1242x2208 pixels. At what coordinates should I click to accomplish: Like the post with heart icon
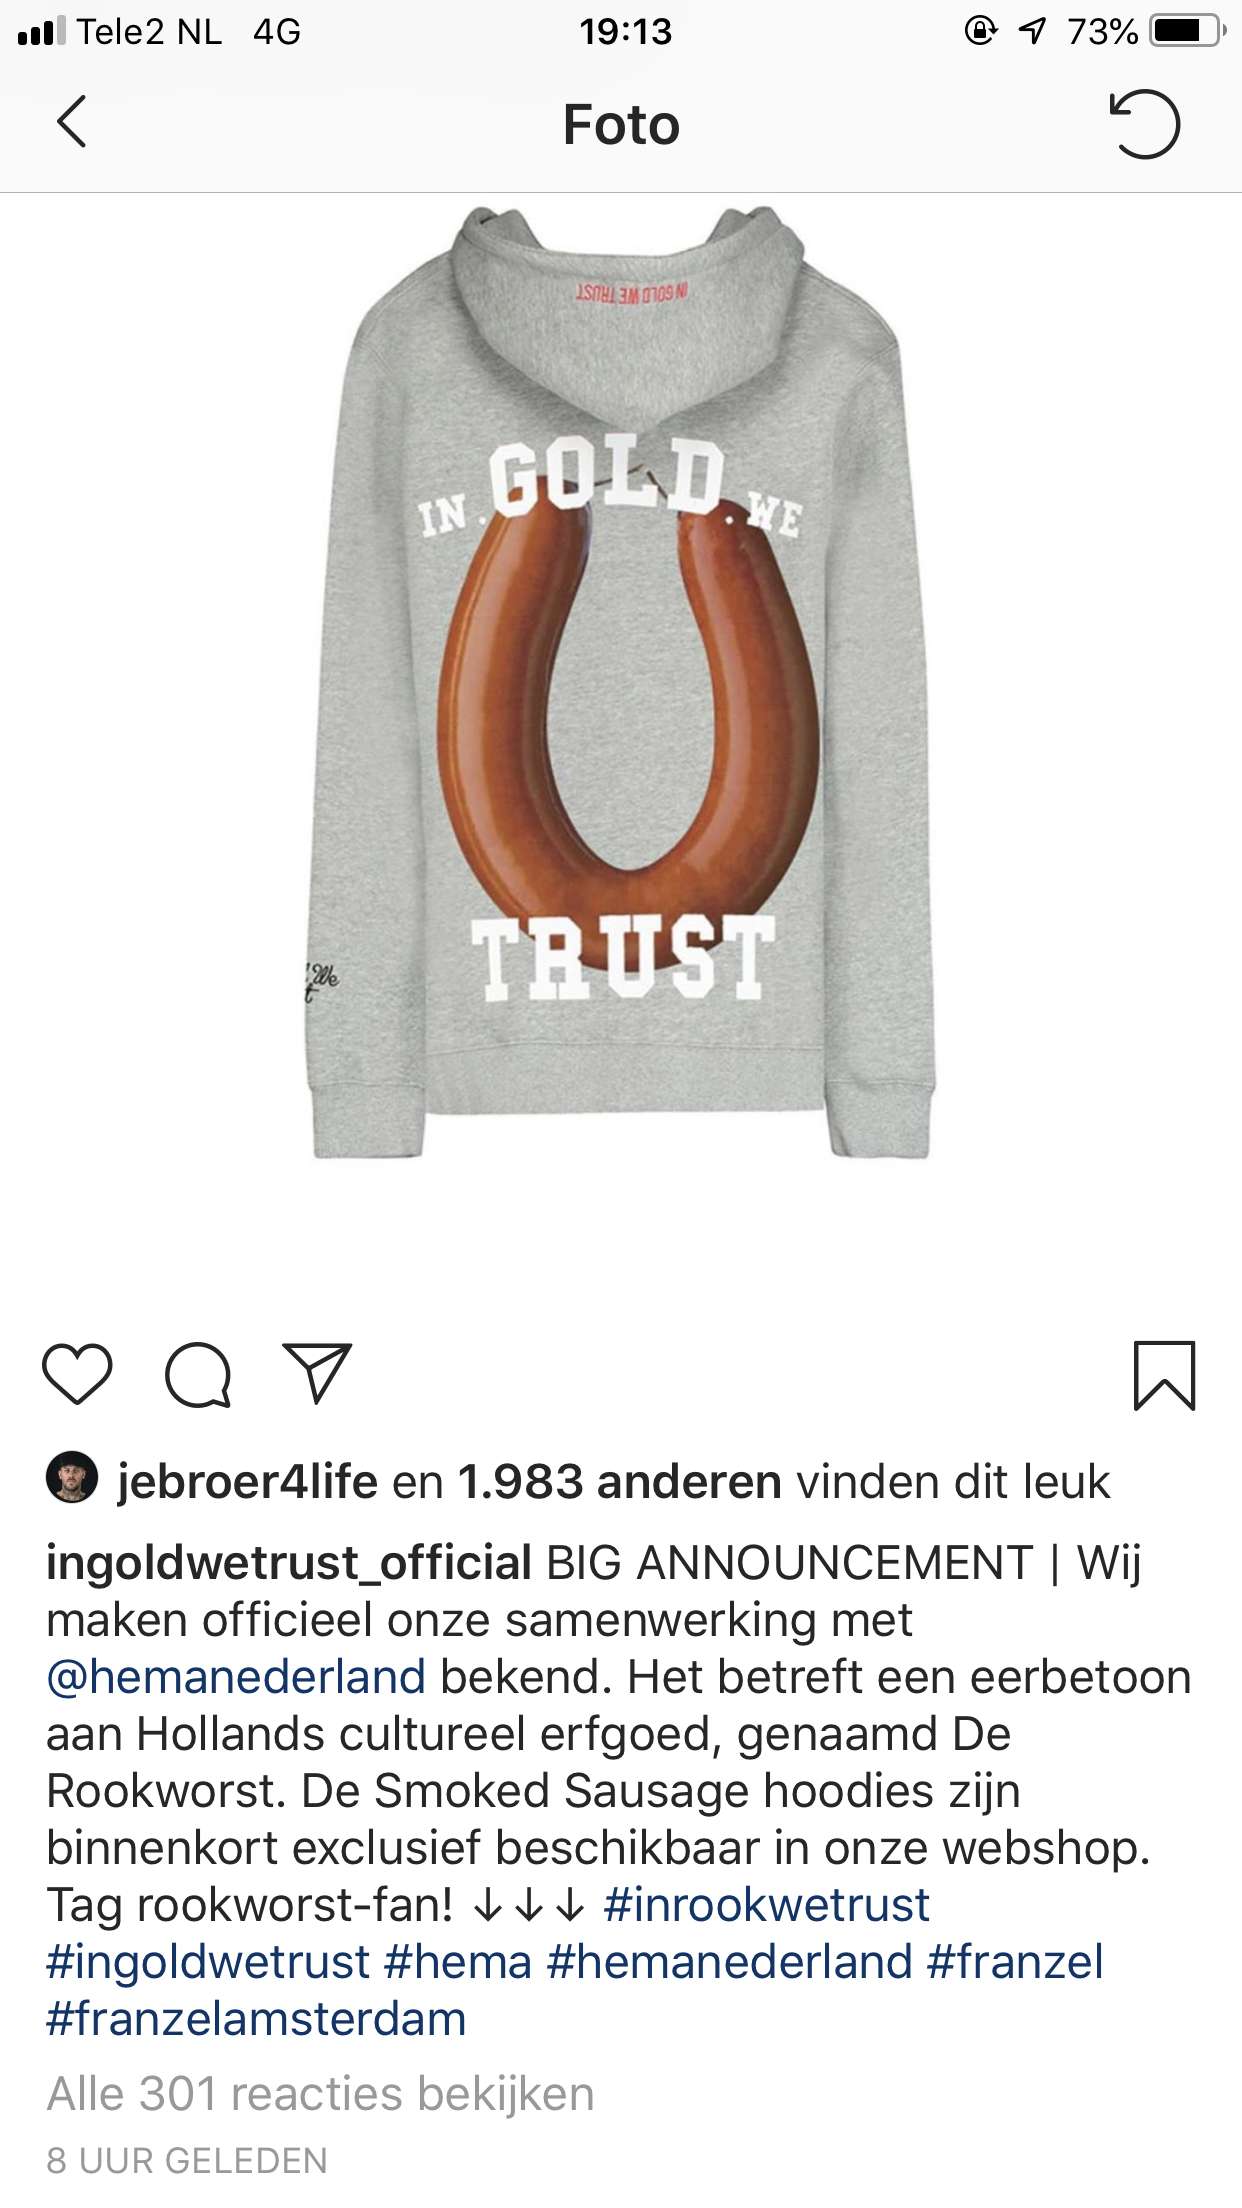[77, 1374]
